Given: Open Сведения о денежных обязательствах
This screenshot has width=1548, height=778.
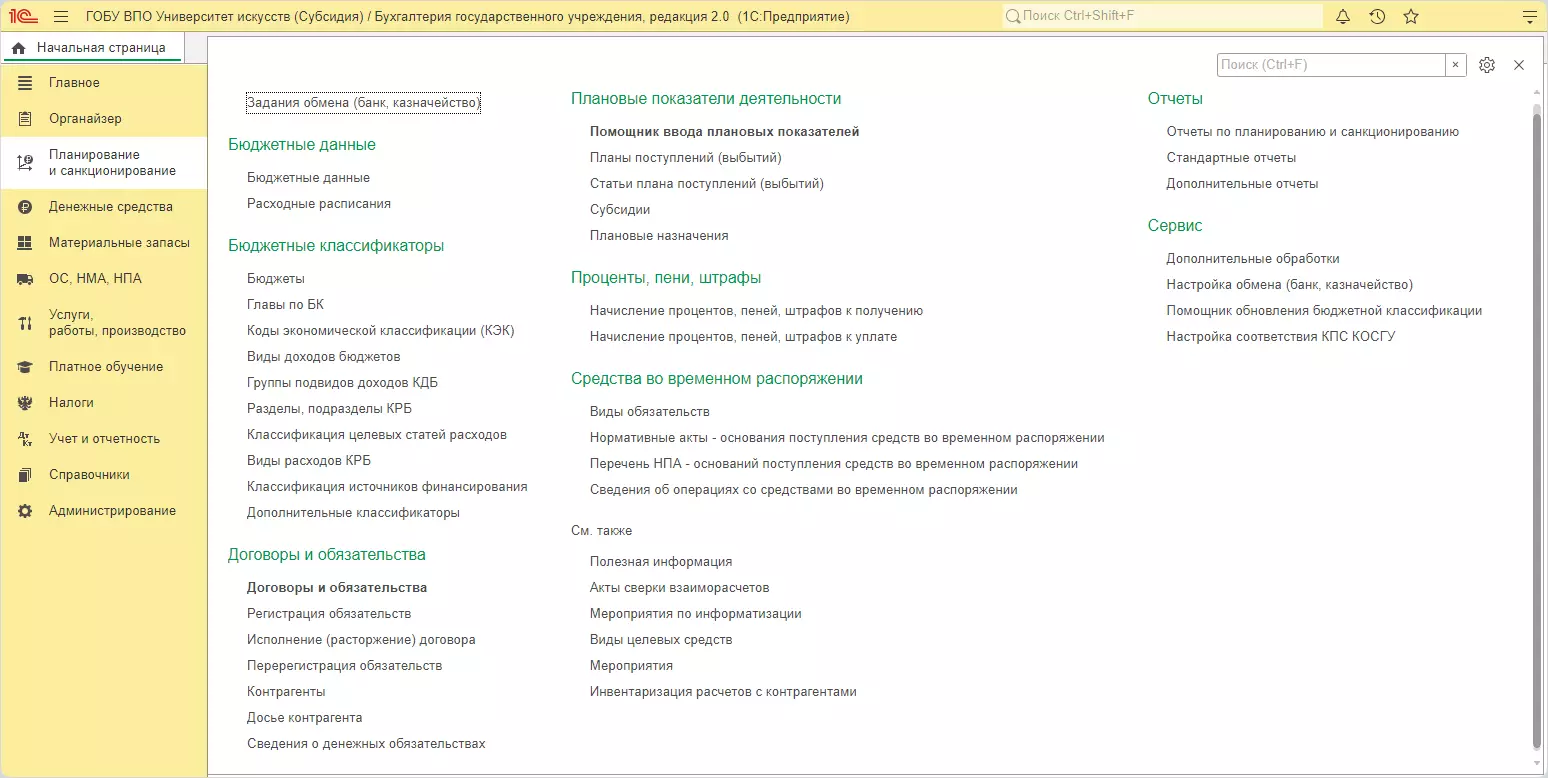Looking at the screenshot, I should [366, 744].
